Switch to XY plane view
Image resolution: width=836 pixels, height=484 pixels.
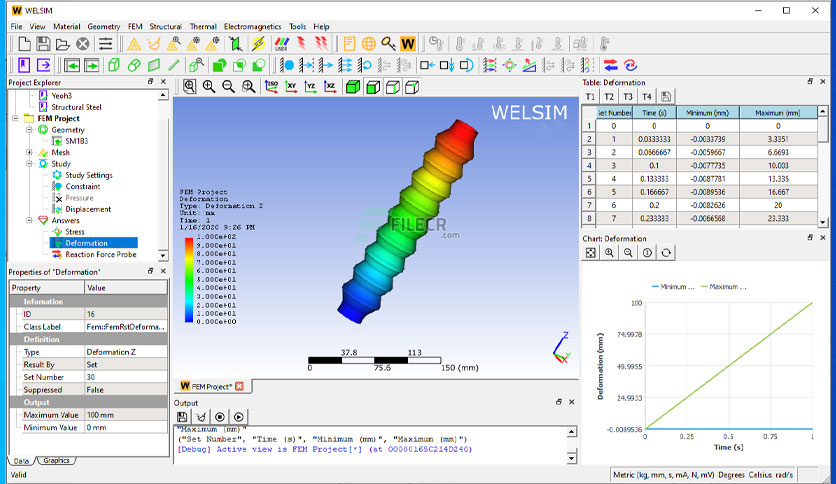pyautogui.click(x=291, y=86)
